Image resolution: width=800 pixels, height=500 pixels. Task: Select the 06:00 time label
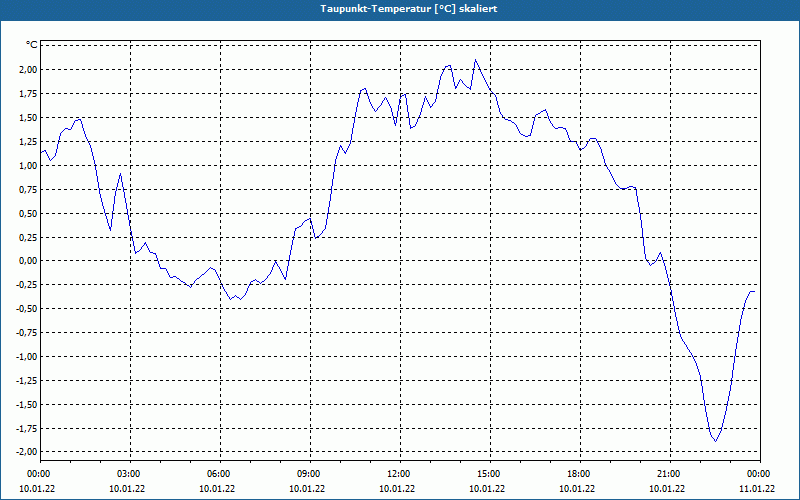[x=217, y=474]
